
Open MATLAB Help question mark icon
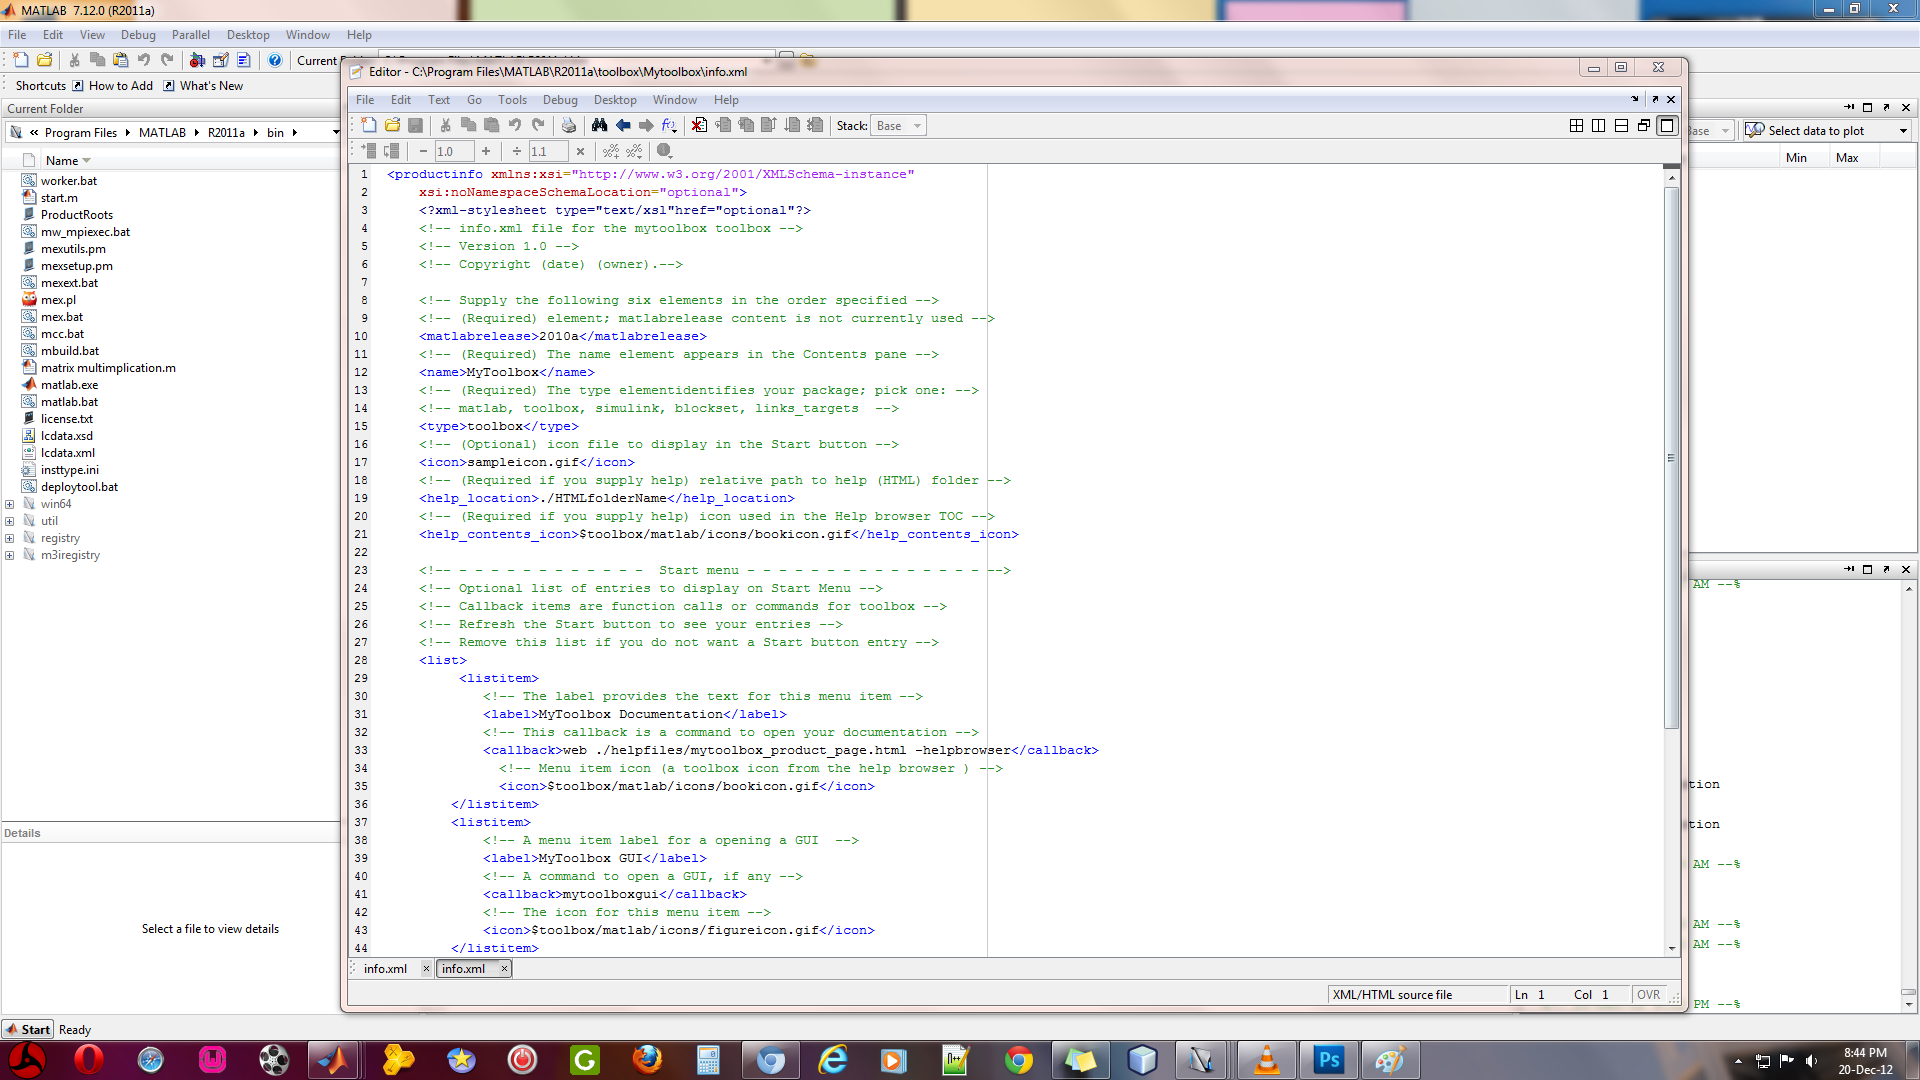[x=275, y=60]
